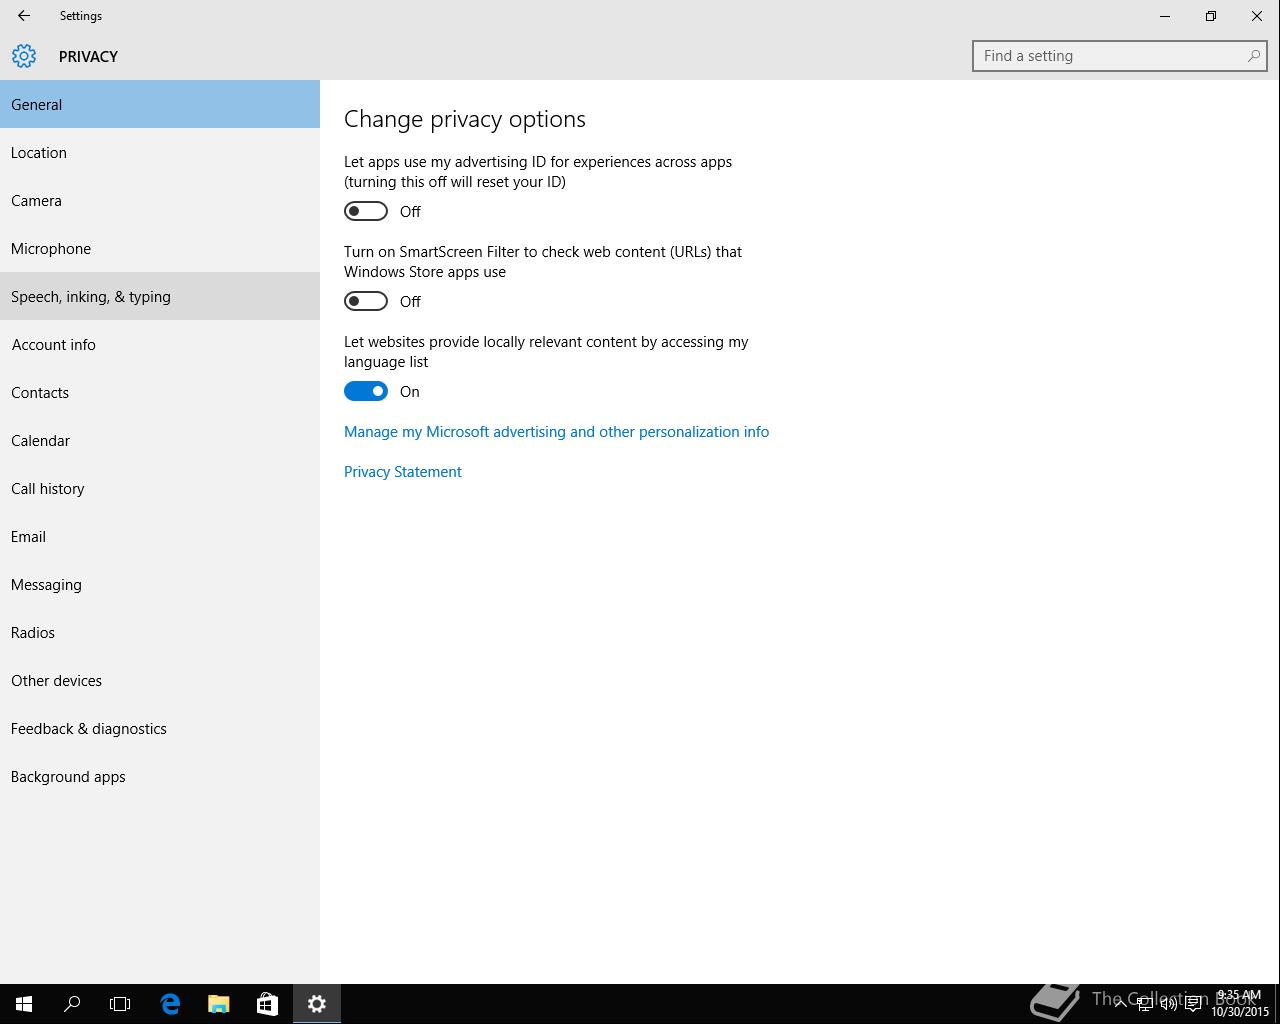Viewport: 1280px width, 1024px height.
Task: Click the search magnifier in Find a setting
Action: [1253, 56]
